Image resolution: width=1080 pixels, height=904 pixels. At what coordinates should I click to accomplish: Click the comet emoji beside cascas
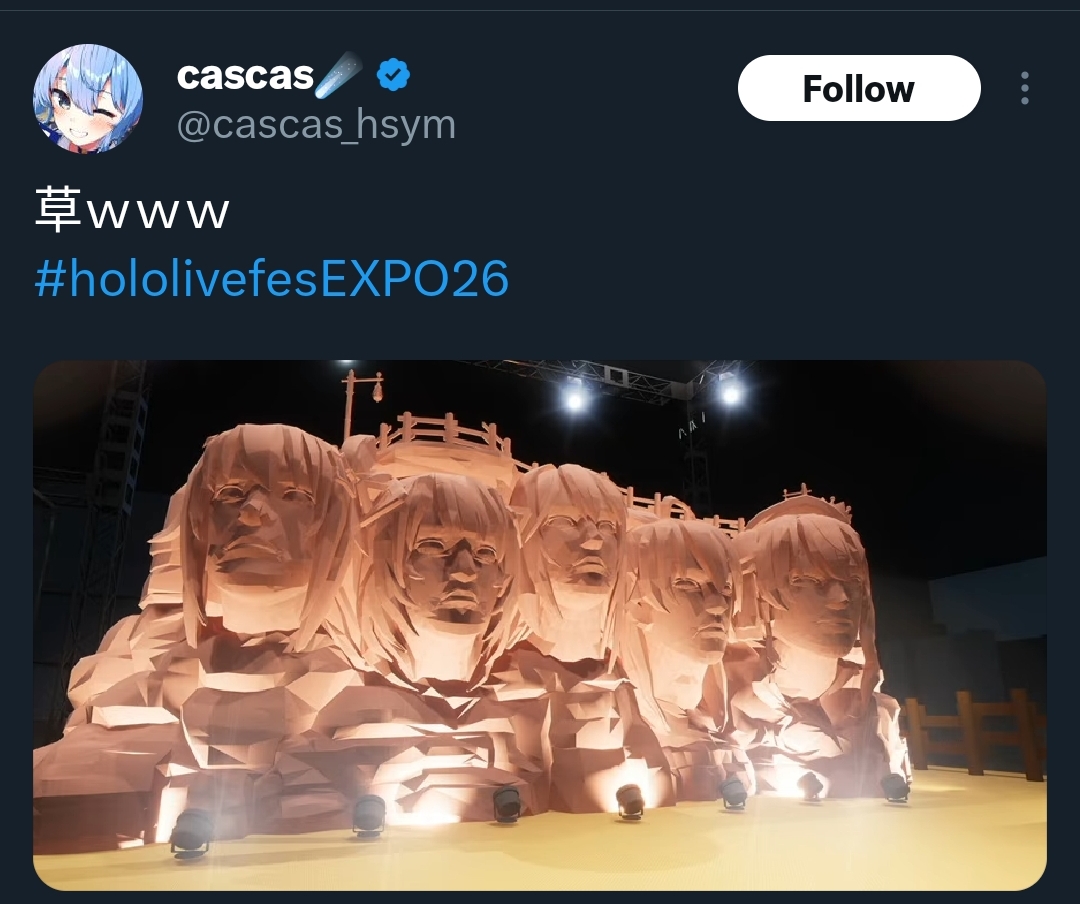pyautogui.click(x=339, y=74)
